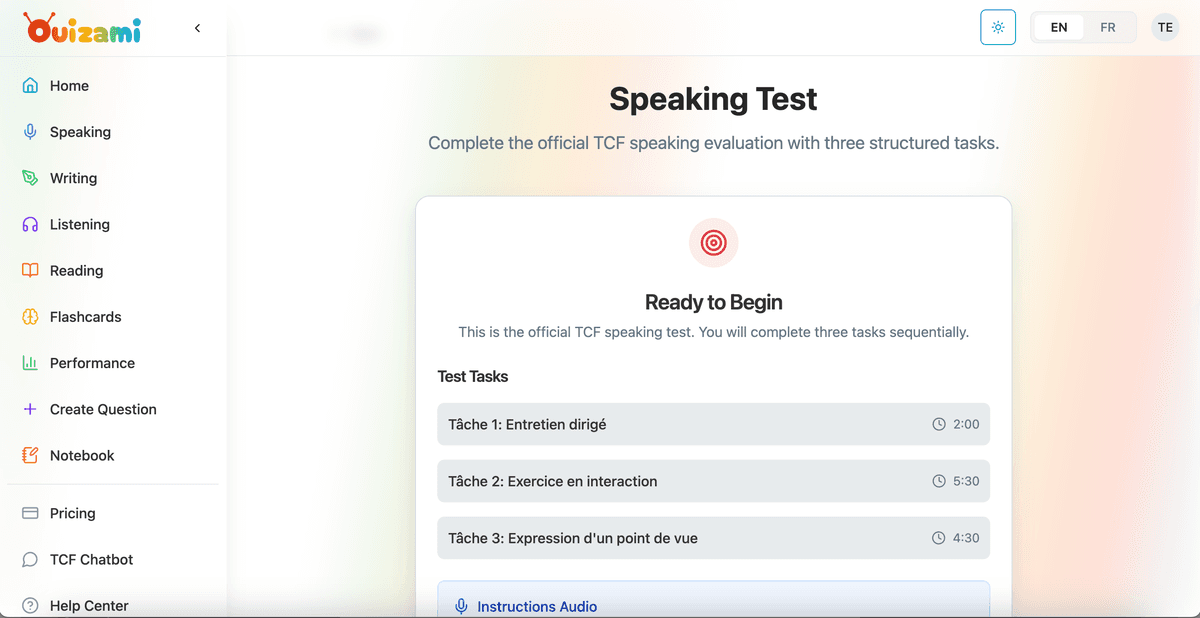1200x618 pixels.
Task: Select the Flashcards icon
Action: pyautogui.click(x=31, y=316)
